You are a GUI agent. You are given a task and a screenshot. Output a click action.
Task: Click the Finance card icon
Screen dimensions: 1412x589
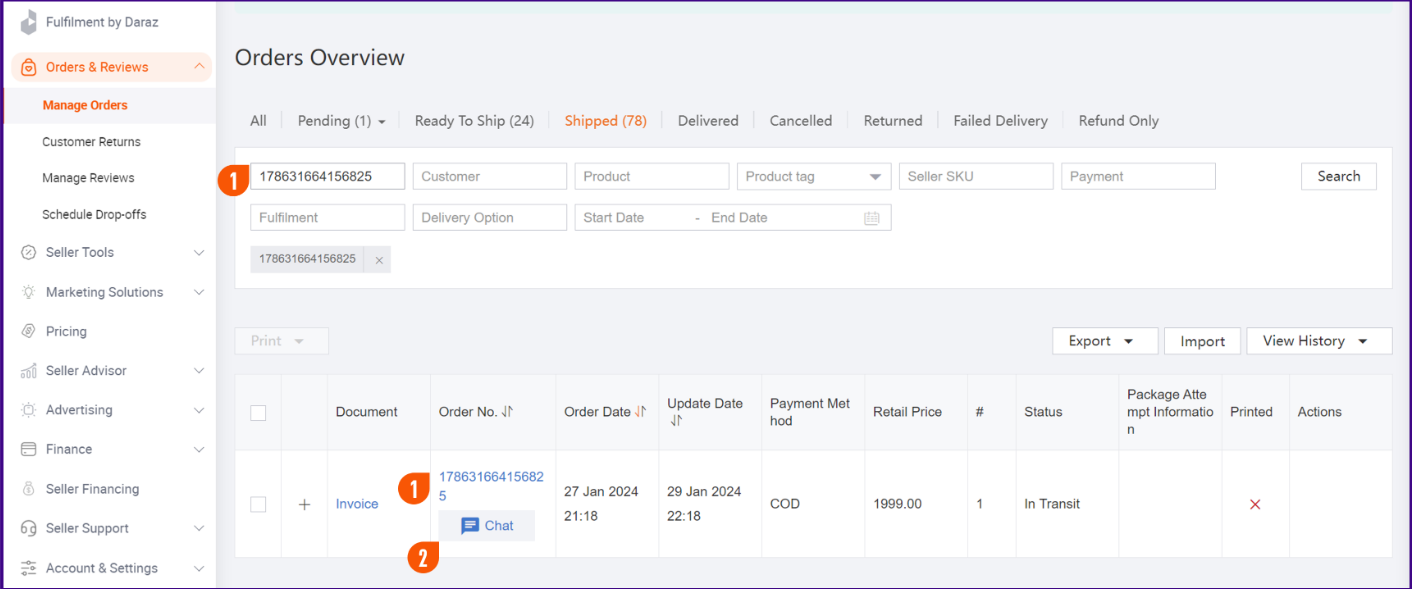28,450
